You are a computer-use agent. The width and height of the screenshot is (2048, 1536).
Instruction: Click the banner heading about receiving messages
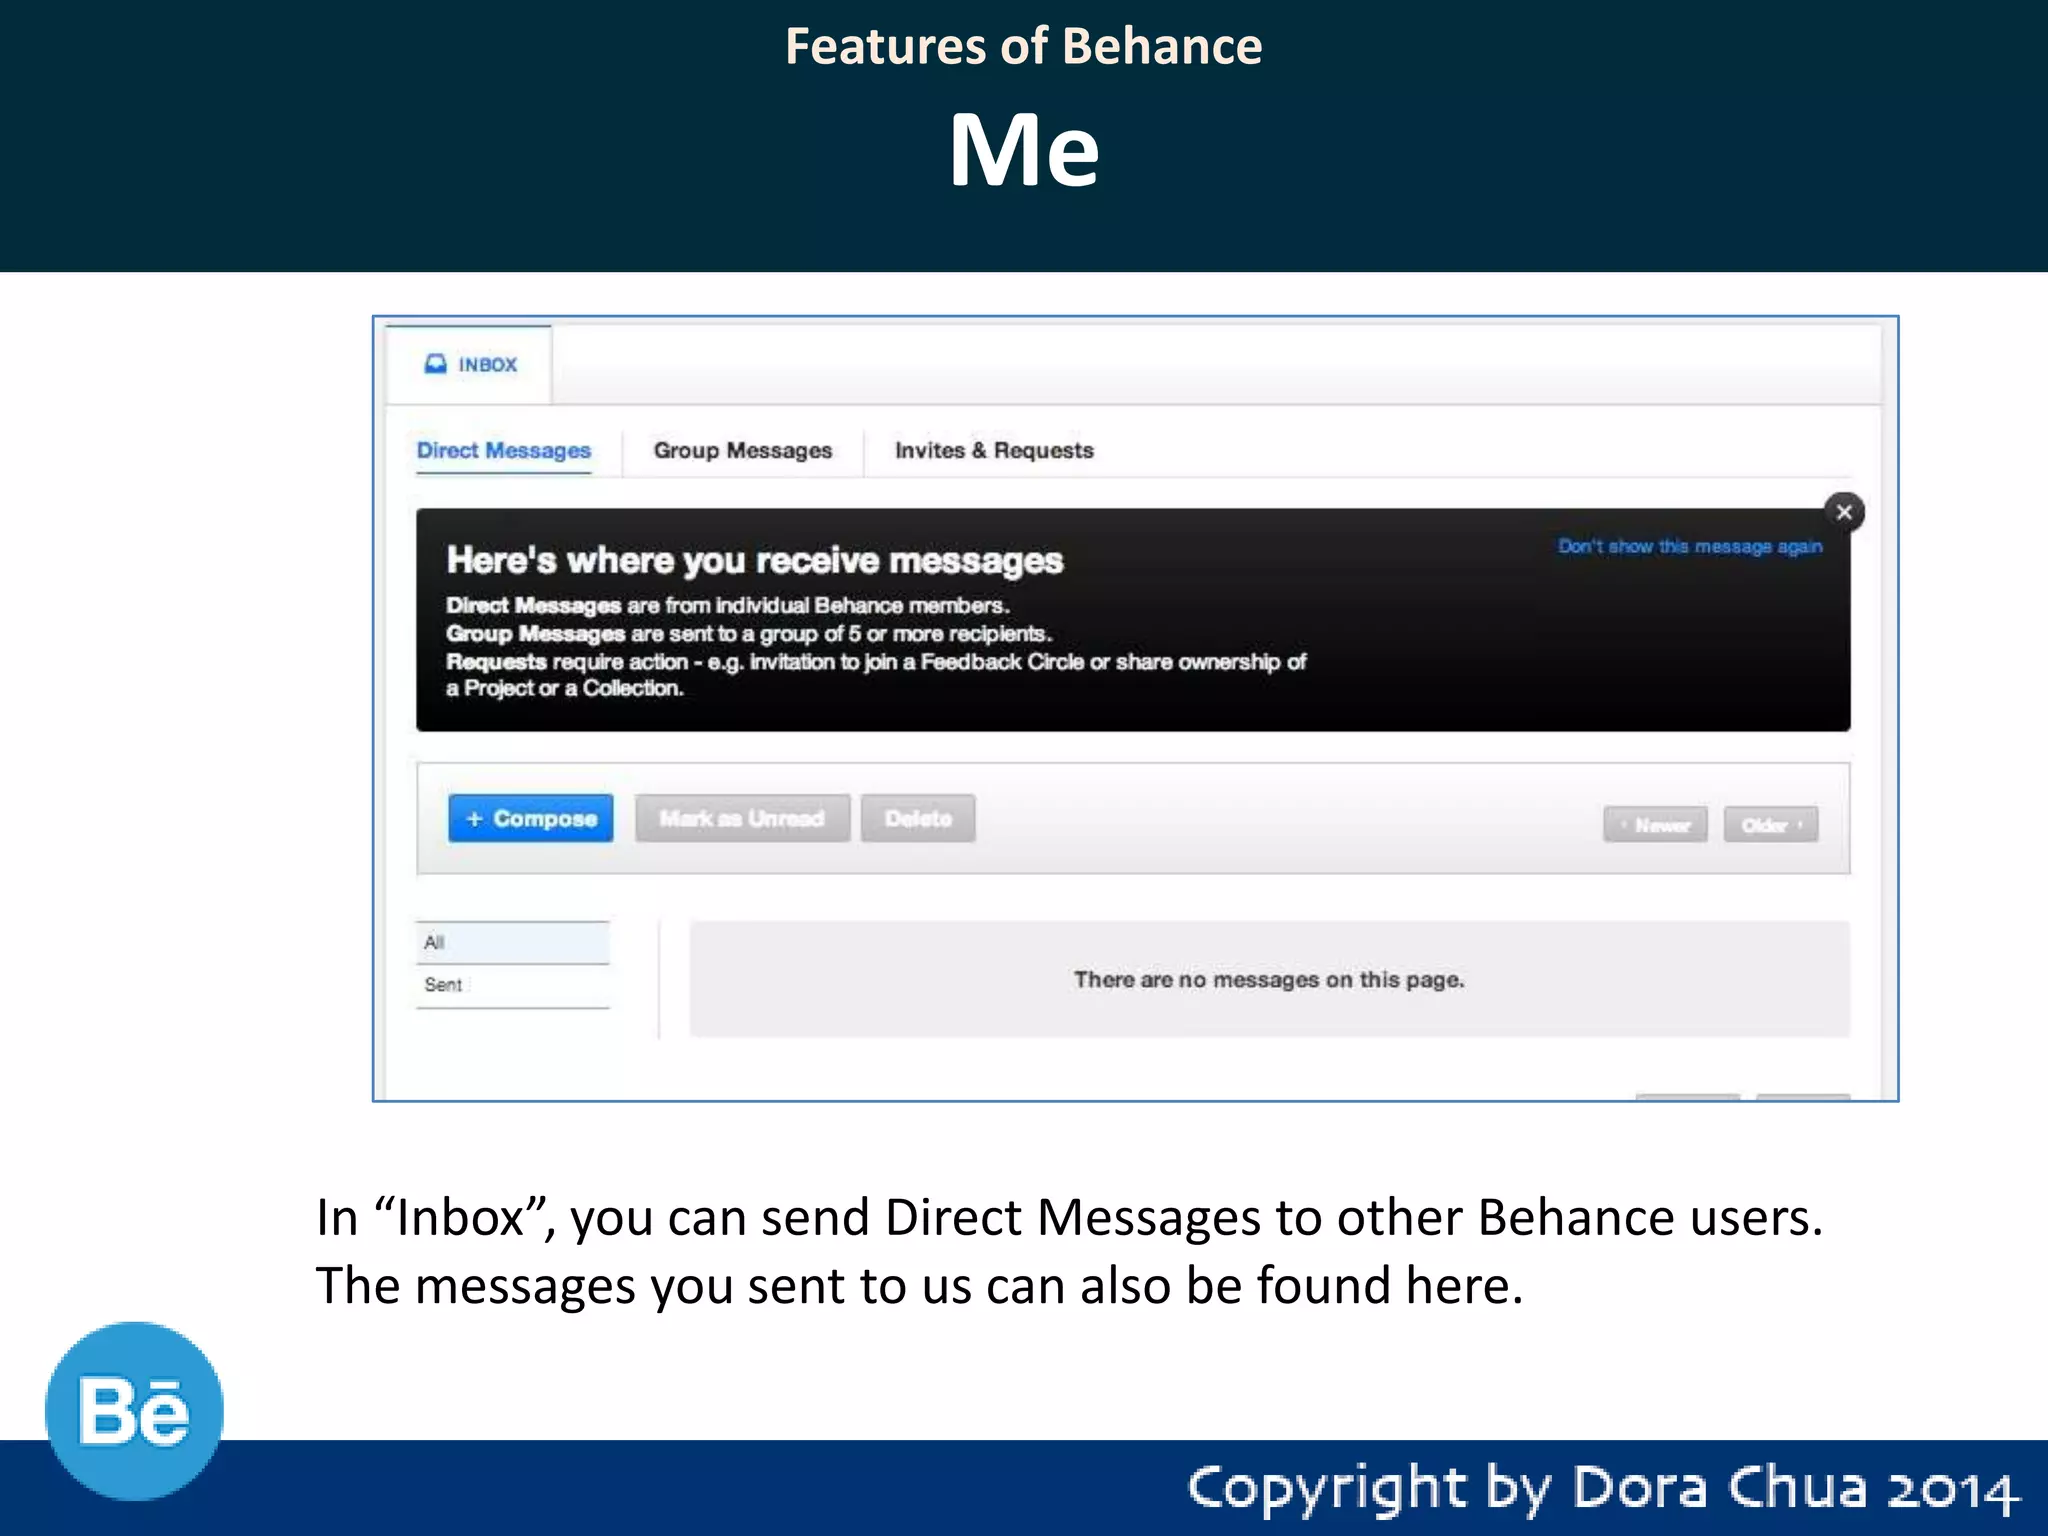click(754, 561)
